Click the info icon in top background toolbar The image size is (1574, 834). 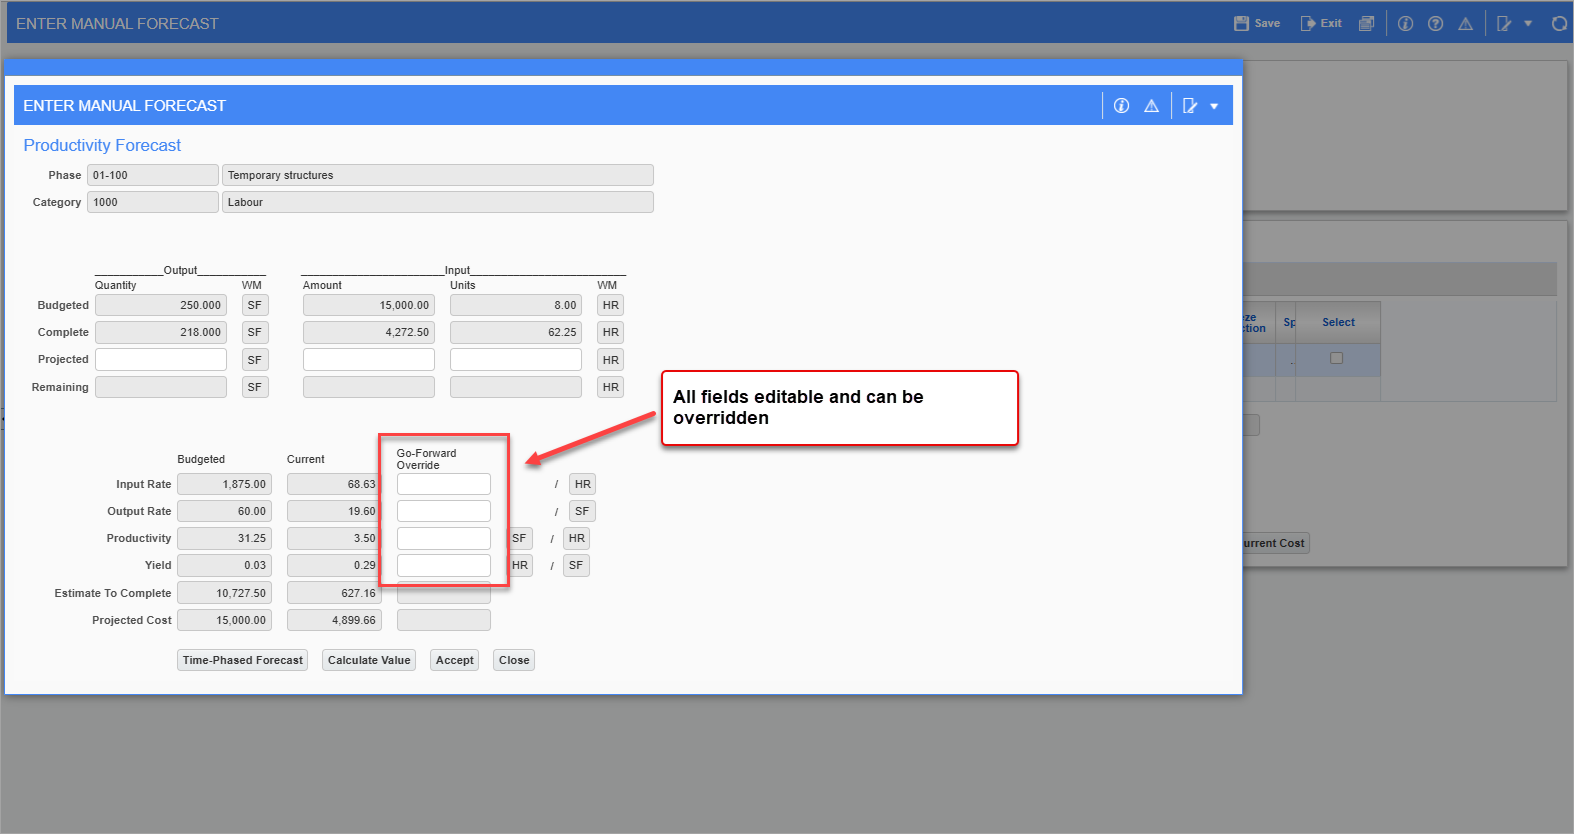pos(1405,23)
